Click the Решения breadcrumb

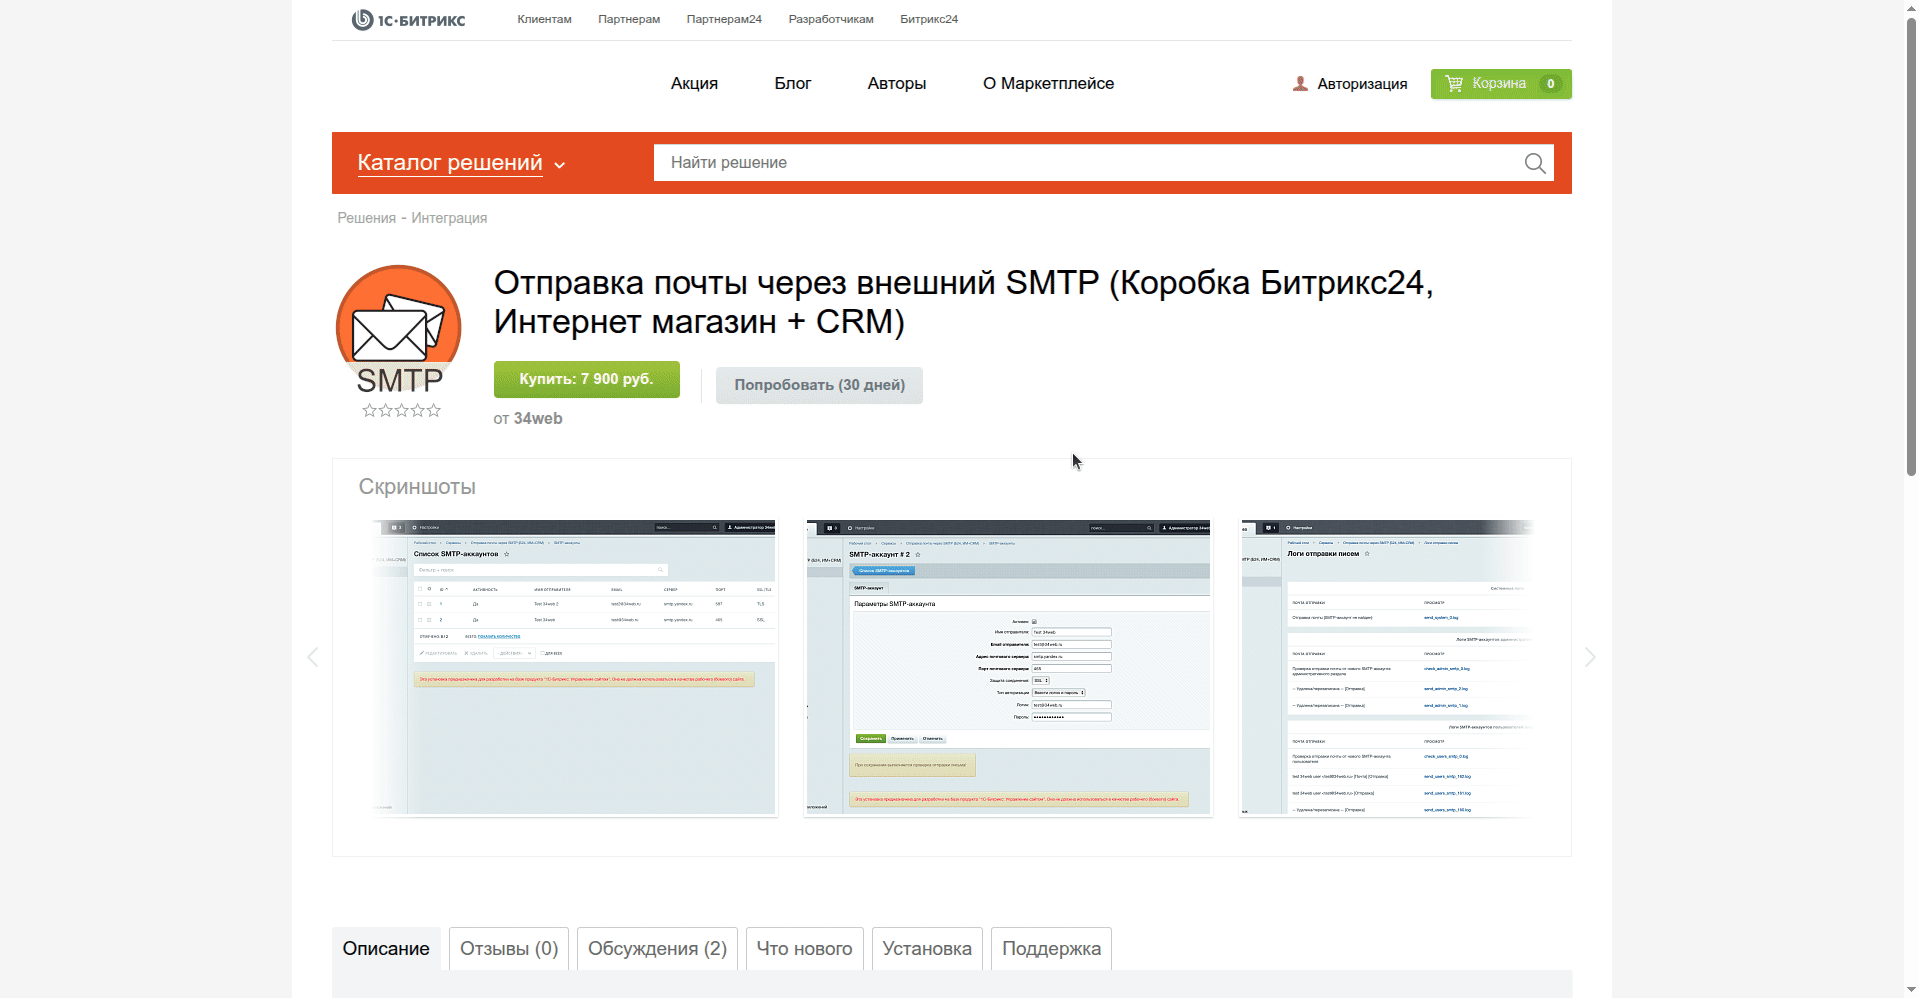(367, 218)
